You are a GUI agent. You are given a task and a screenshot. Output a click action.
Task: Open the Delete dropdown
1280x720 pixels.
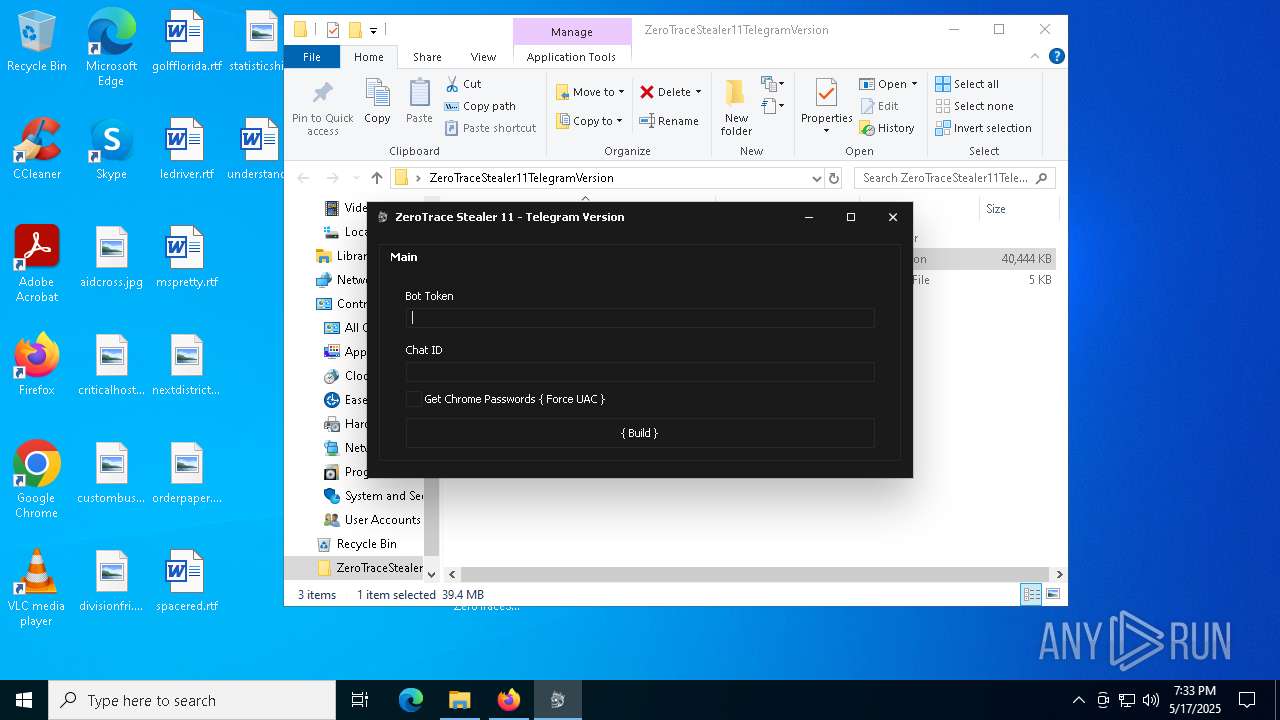(670, 92)
